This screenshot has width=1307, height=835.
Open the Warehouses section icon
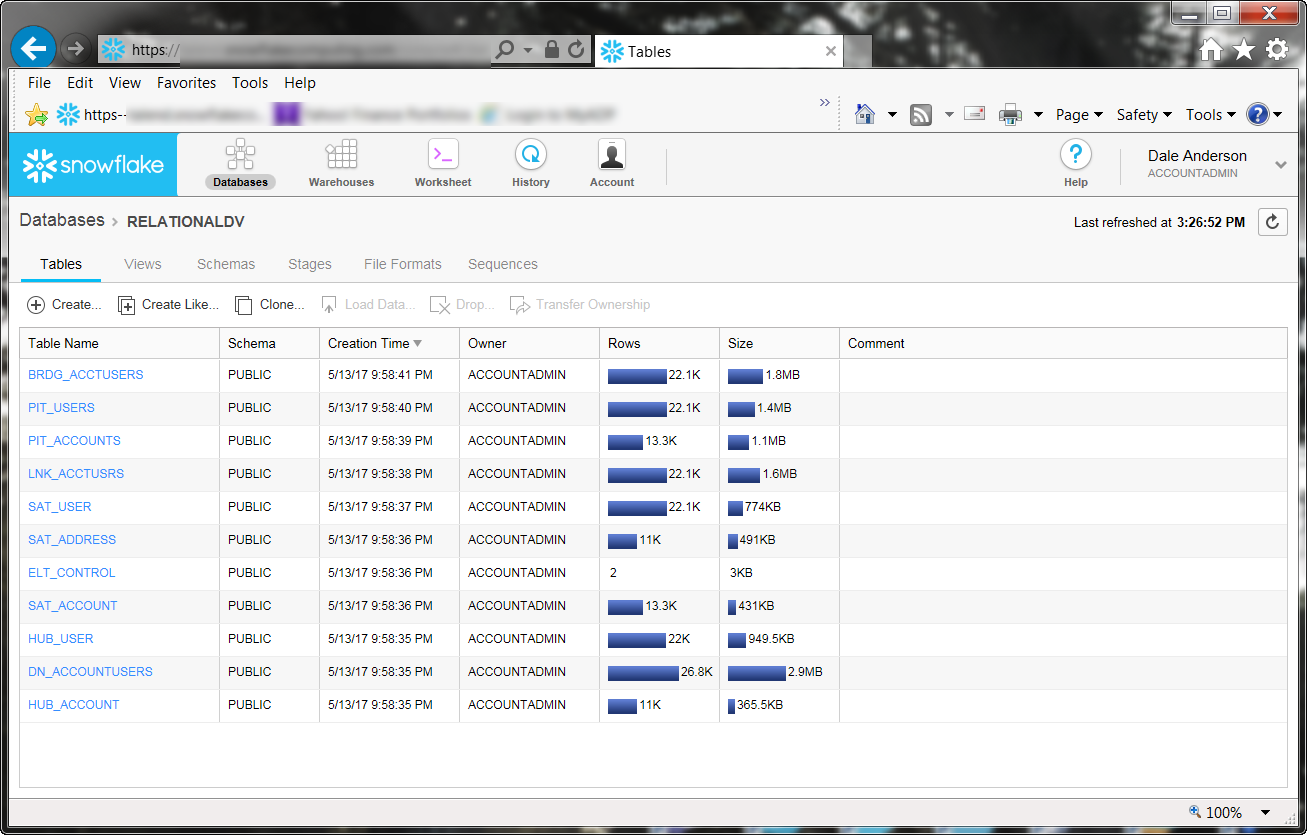(x=341, y=156)
